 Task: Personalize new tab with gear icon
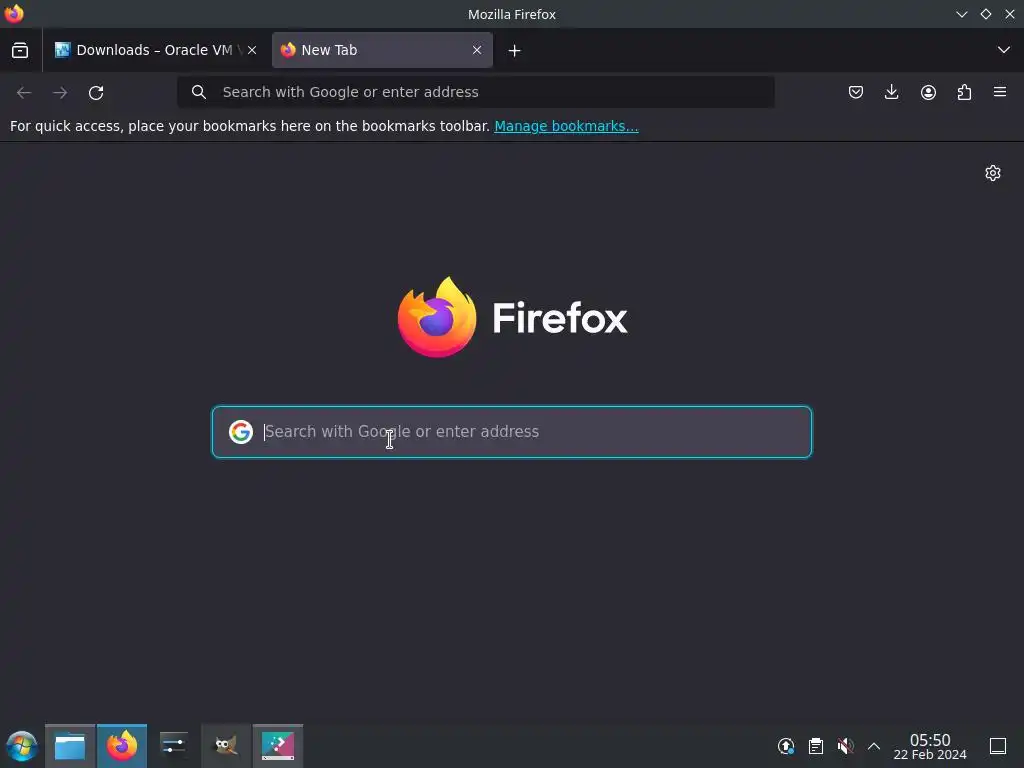[993, 173]
